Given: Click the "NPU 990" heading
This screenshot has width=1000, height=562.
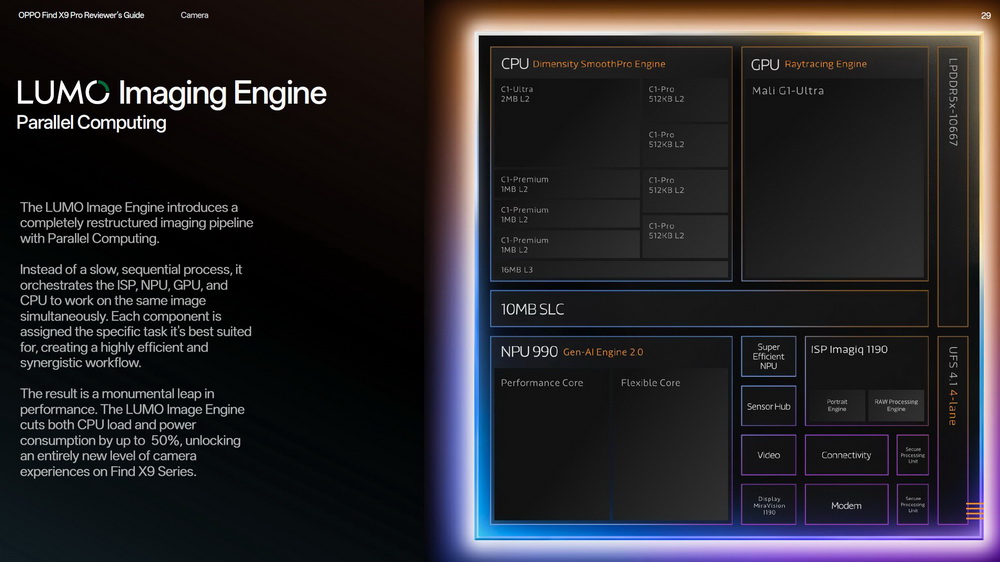Looking at the screenshot, I should coord(529,351).
